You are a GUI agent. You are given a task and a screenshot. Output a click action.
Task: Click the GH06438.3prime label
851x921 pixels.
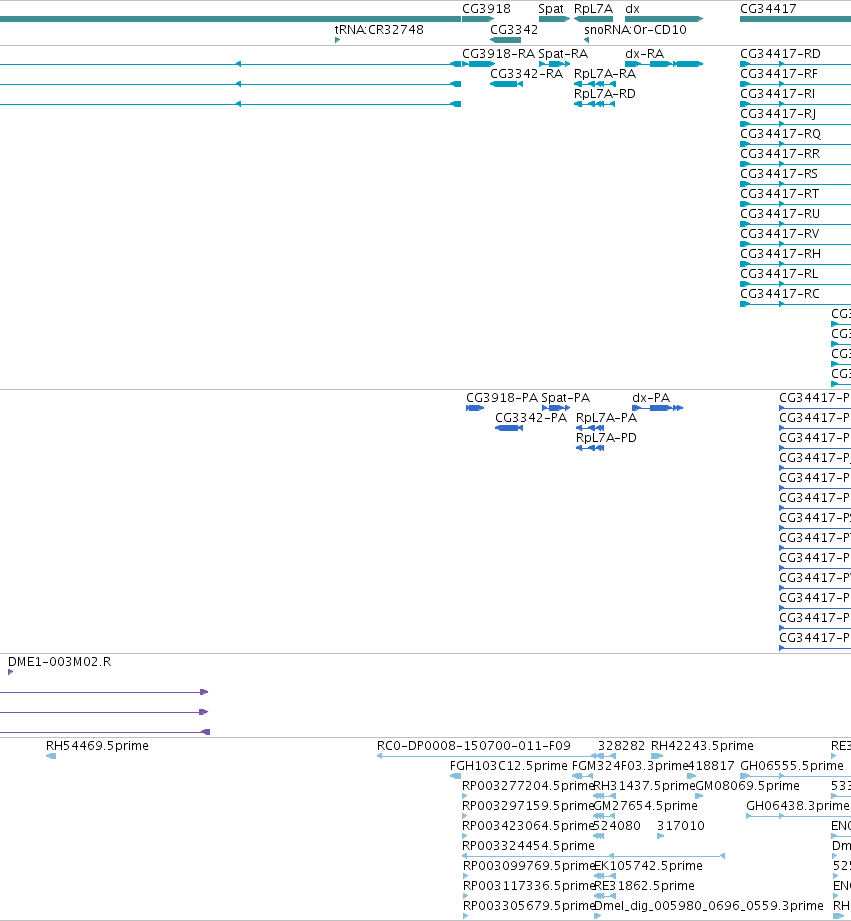tap(798, 805)
